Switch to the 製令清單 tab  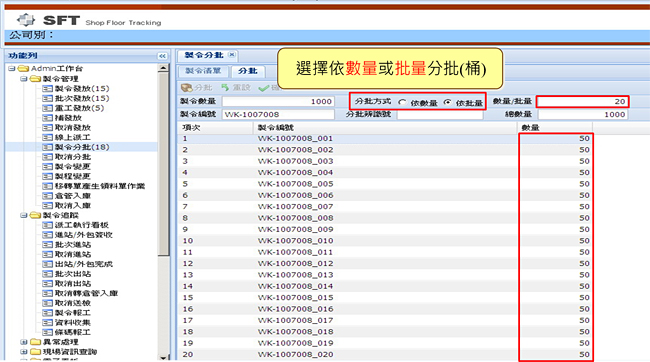(x=203, y=71)
